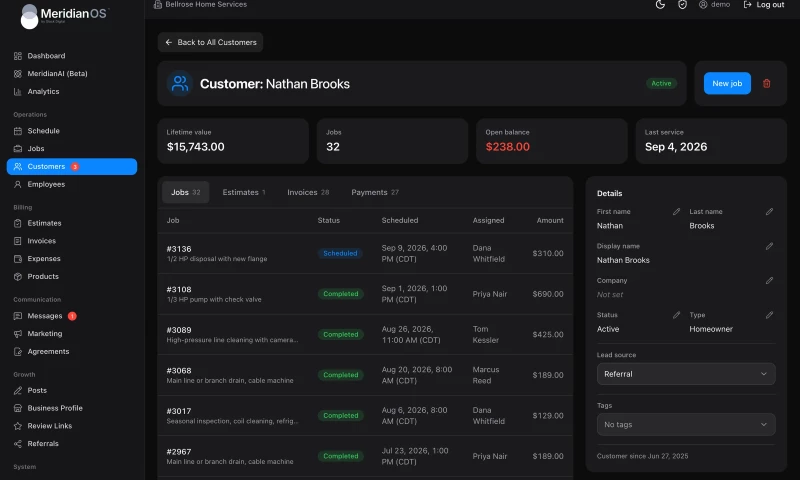Open the demo user account
This screenshot has height=480, width=800.
pos(714,5)
